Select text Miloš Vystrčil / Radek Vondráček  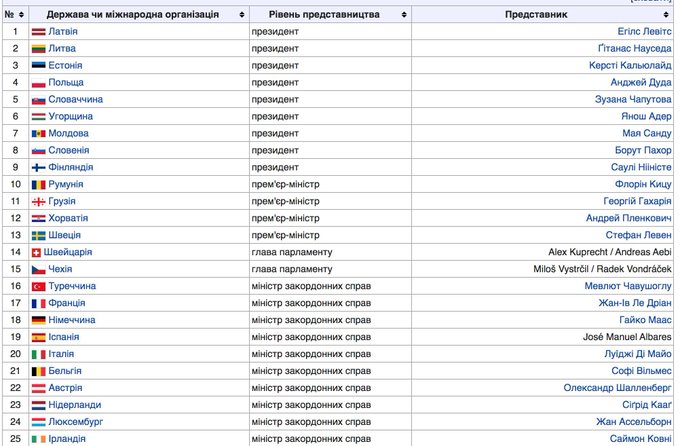pyautogui.click(x=602, y=269)
